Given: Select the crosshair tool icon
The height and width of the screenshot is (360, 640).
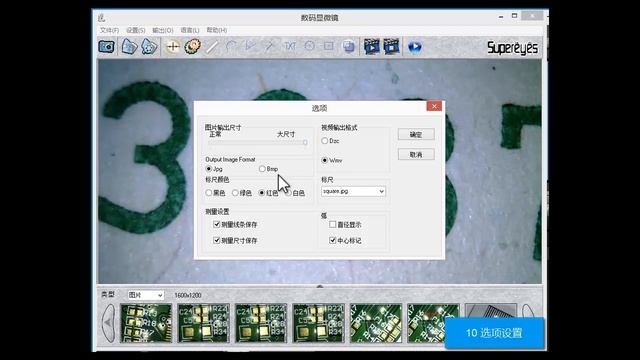Looking at the screenshot, I should [x=173, y=47].
